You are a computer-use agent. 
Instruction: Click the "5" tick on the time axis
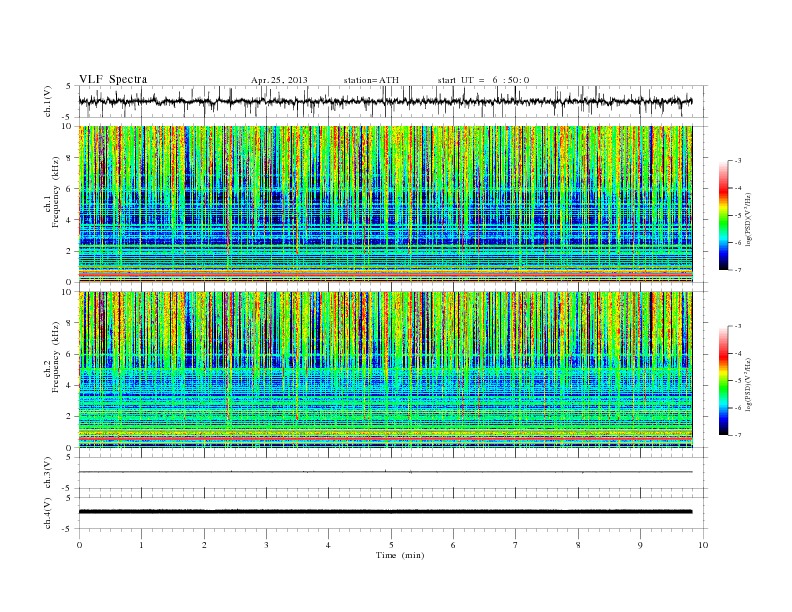[391, 545]
